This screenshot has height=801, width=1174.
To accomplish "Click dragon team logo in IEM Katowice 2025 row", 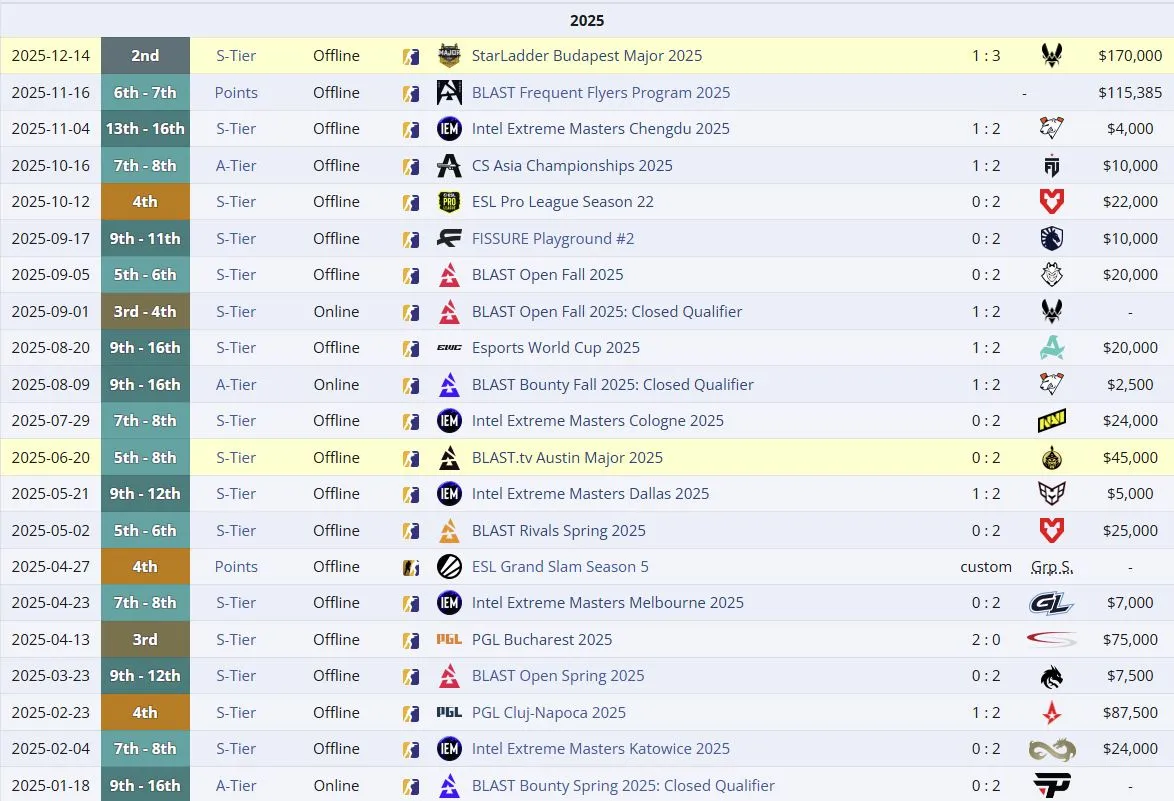I will click(1051, 749).
